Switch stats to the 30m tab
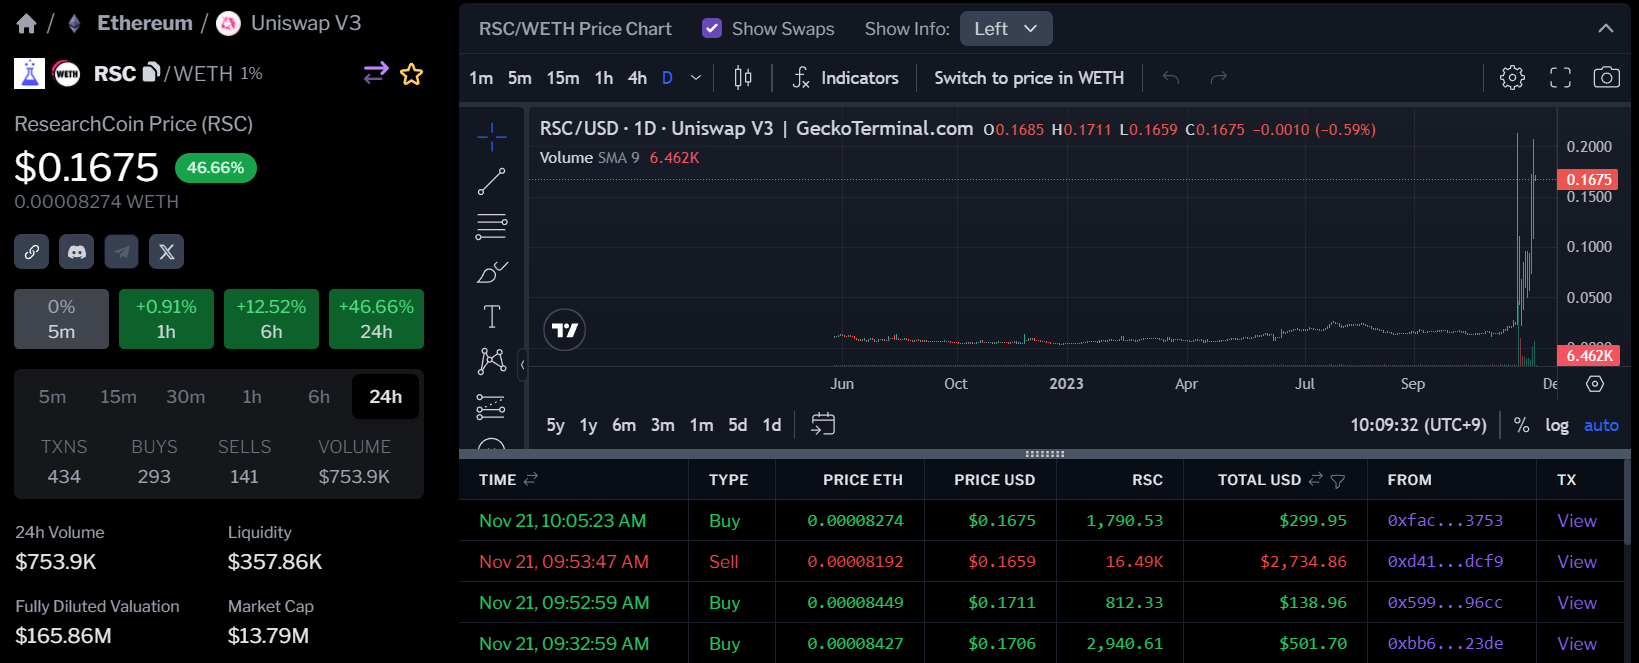 (x=185, y=397)
